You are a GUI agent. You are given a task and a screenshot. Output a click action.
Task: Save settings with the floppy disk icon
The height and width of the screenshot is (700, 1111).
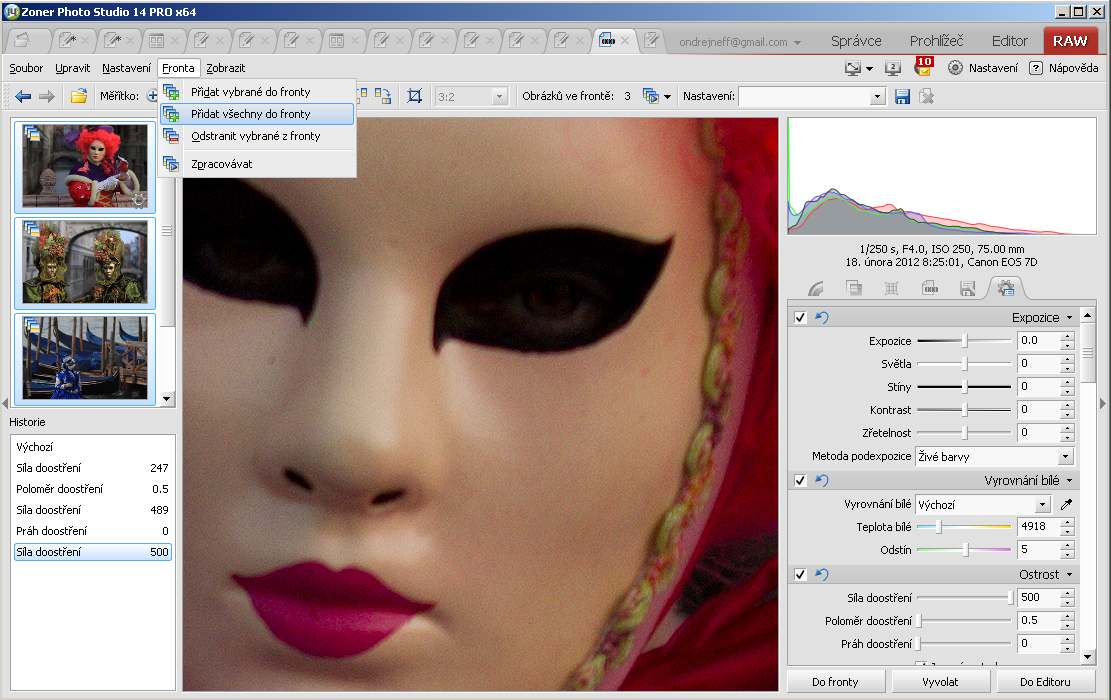click(x=903, y=96)
